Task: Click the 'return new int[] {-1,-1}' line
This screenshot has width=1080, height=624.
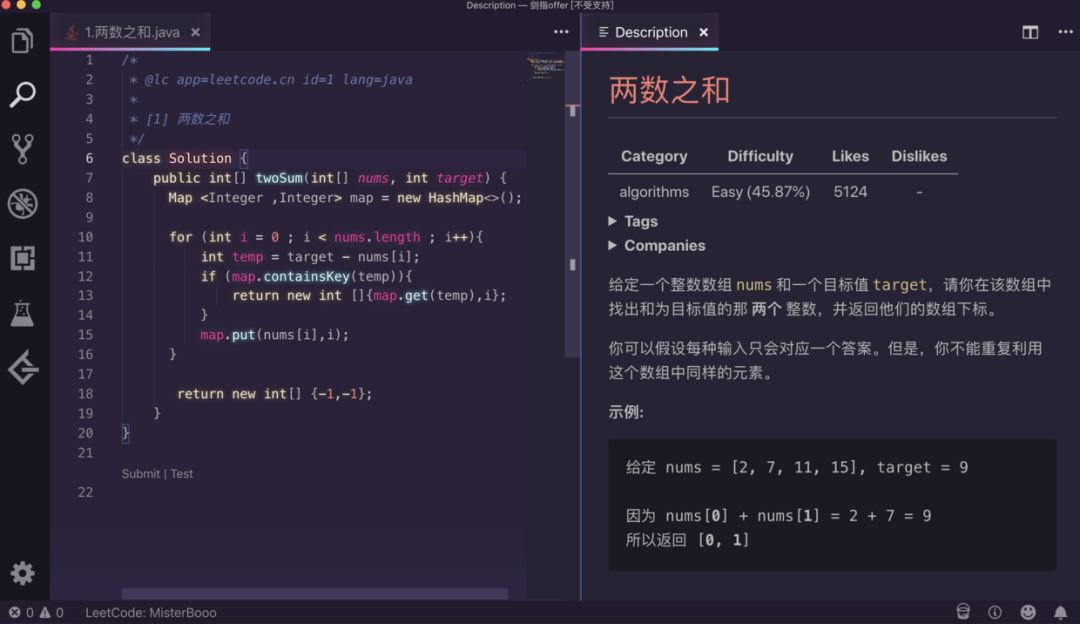Action: click(x=274, y=394)
